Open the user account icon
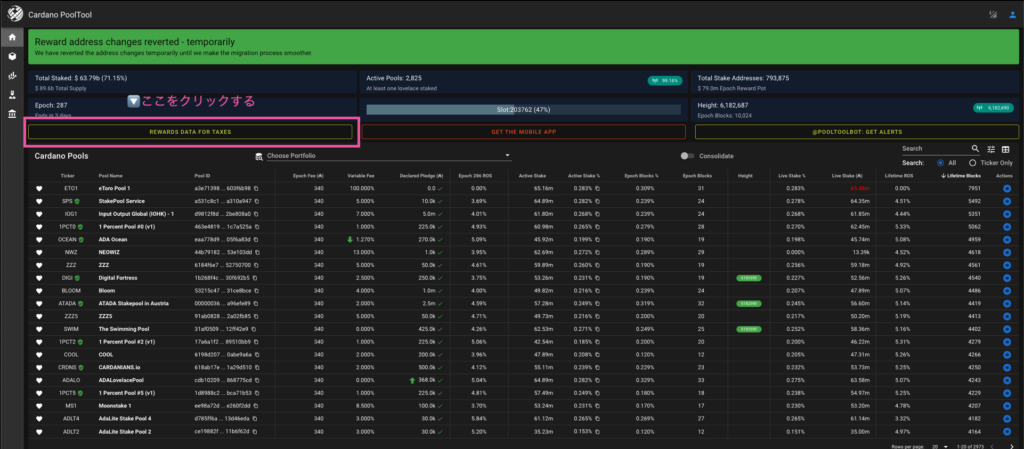1024x449 pixels. [x=1012, y=14]
